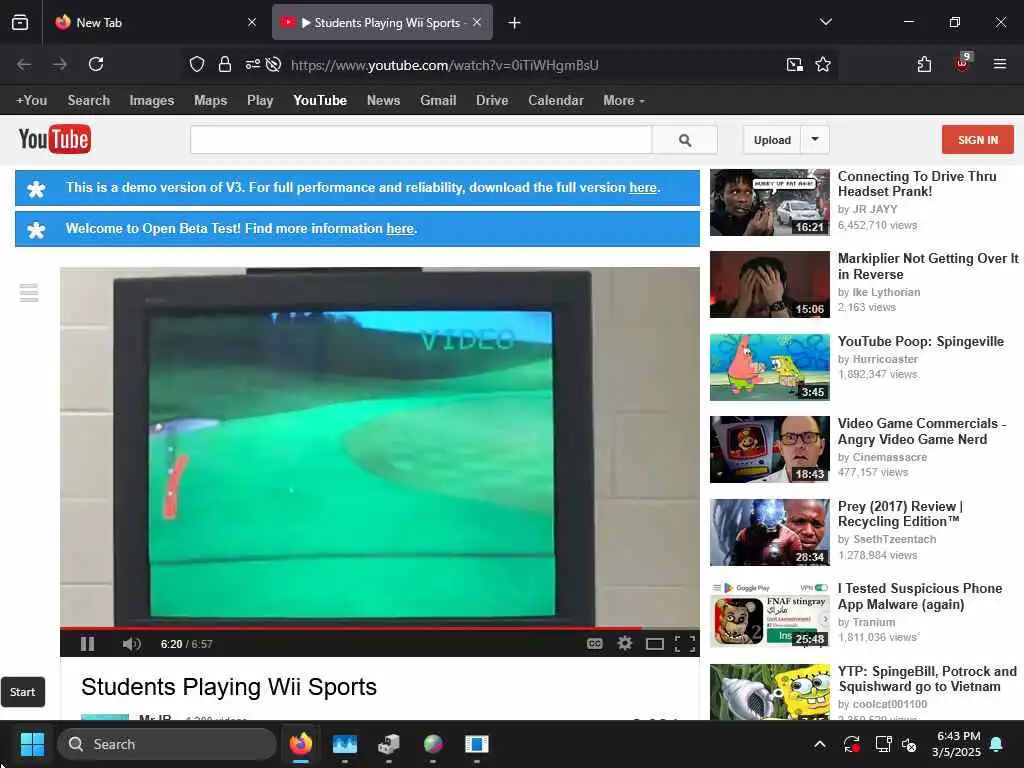
Task: Bookmark this page with the star
Action: click(823, 64)
